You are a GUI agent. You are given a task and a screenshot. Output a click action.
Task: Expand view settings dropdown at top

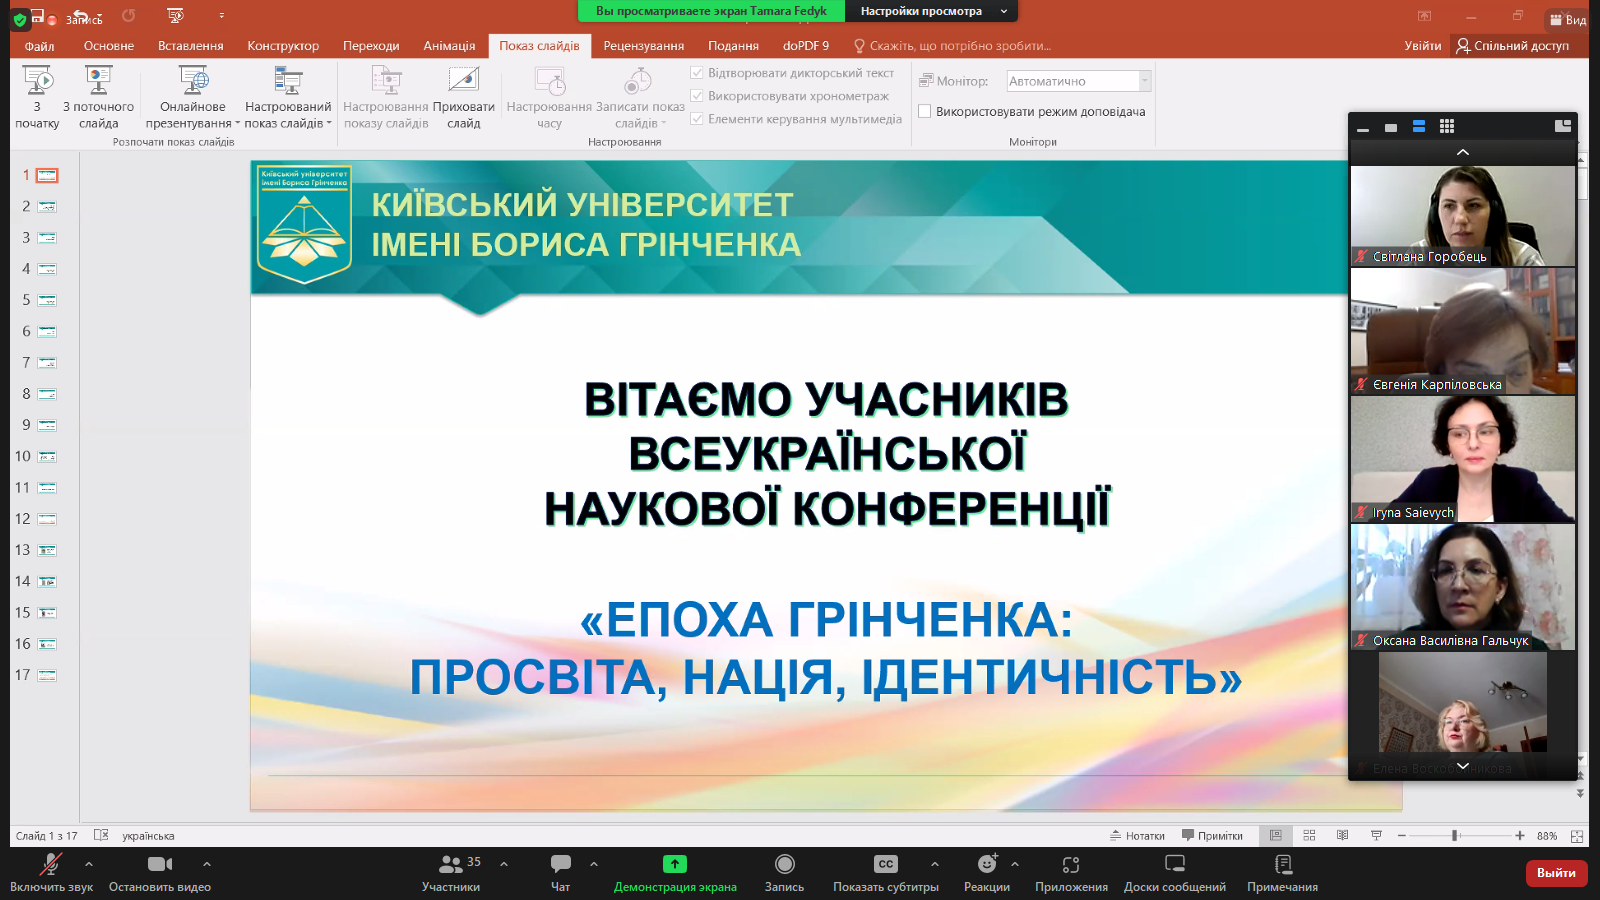pyautogui.click(x=1004, y=11)
